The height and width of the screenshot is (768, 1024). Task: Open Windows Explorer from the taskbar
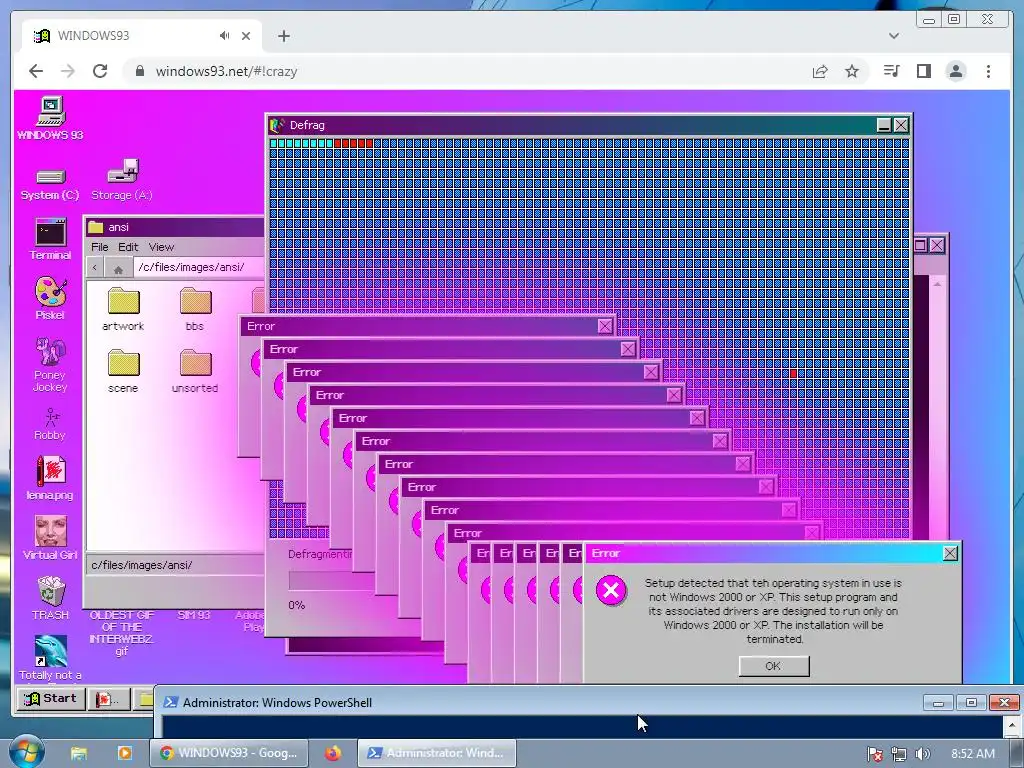pyautogui.click(x=79, y=754)
